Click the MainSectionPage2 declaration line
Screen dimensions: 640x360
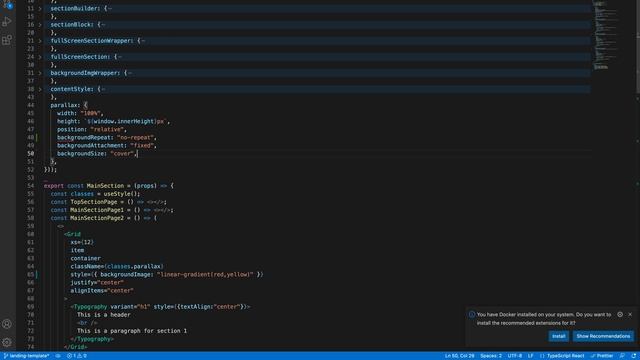pyautogui.click(x=104, y=218)
